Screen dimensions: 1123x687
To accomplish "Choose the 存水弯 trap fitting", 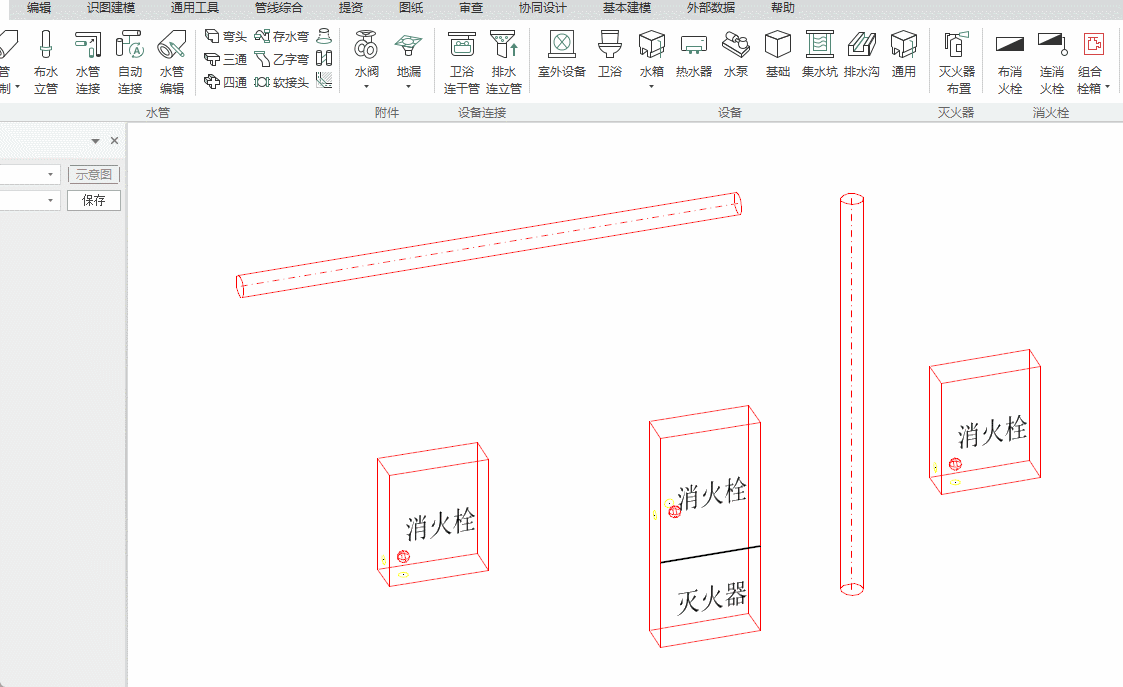I will tap(281, 37).
